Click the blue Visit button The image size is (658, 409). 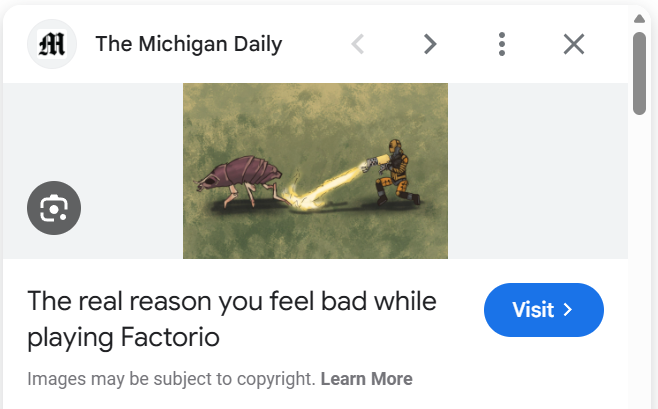[x=543, y=310]
